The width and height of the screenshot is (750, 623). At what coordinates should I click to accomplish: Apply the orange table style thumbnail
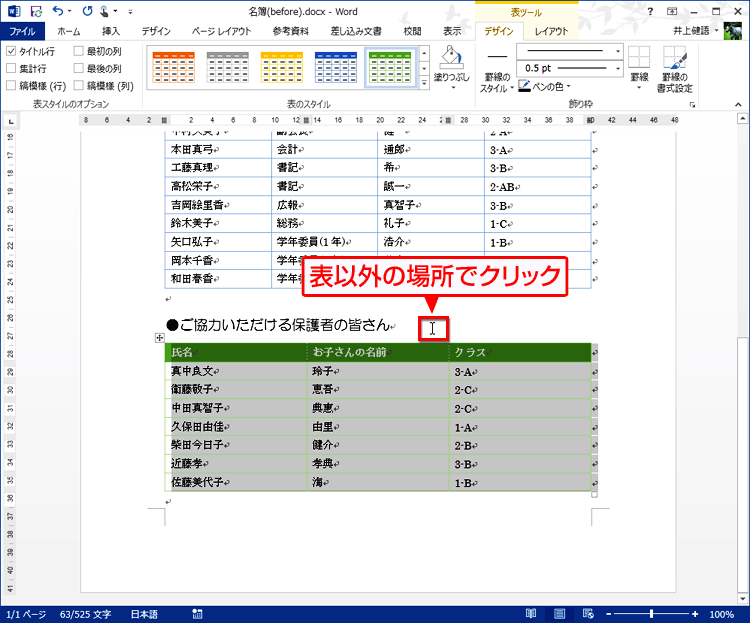(x=173, y=67)
